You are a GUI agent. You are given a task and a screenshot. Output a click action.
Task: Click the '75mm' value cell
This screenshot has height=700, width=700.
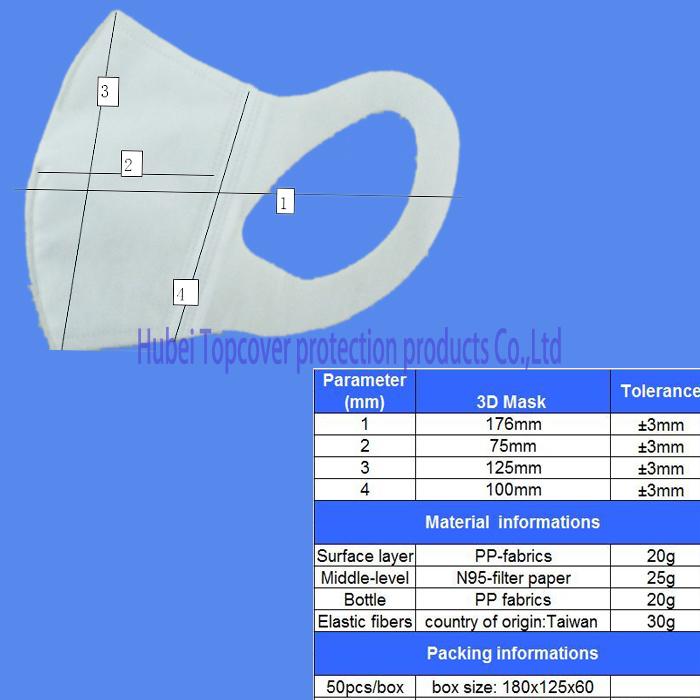click(x=512, y=446)
